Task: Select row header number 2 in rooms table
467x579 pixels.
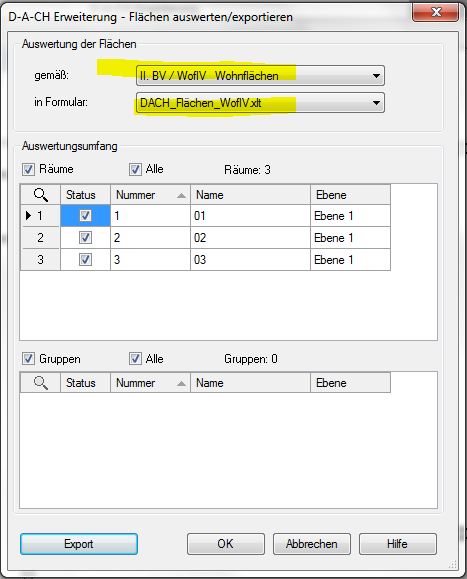Action: coord(40,237)
